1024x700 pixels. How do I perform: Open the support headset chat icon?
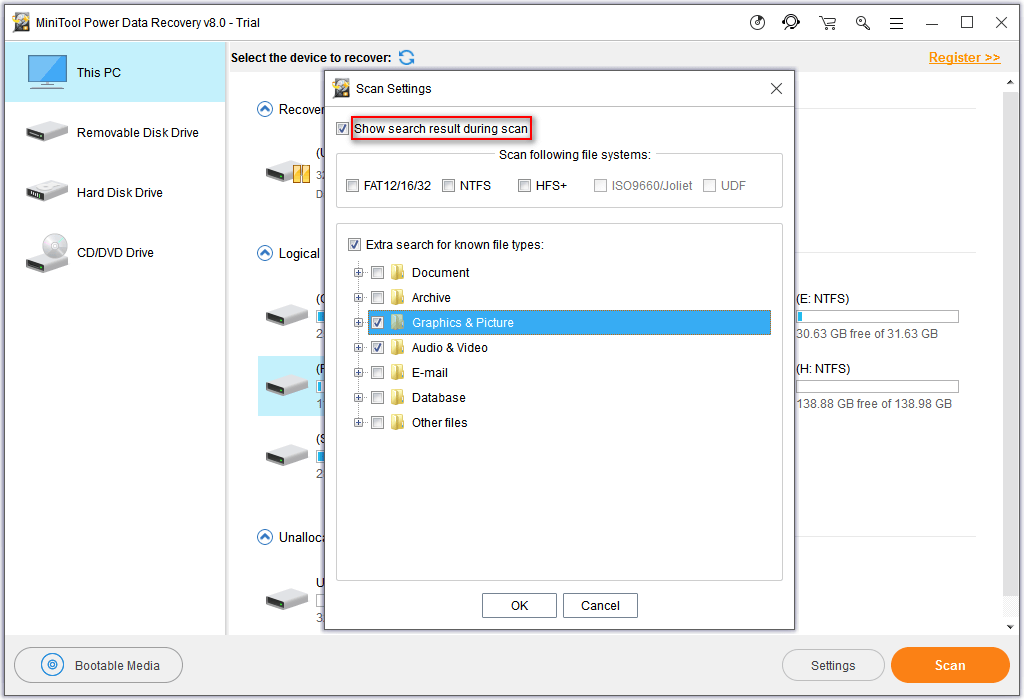[791, 23]
